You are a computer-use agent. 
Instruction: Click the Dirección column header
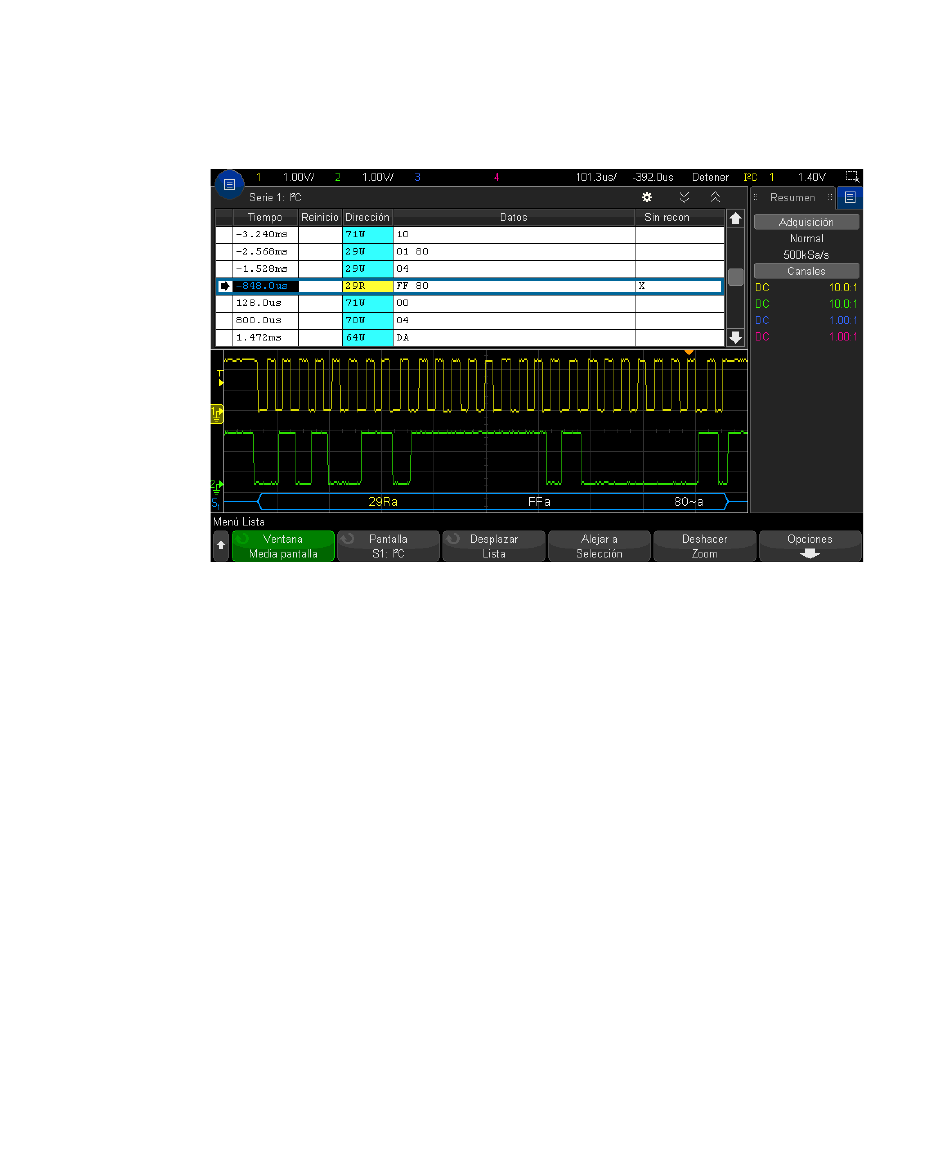(368, 217)
